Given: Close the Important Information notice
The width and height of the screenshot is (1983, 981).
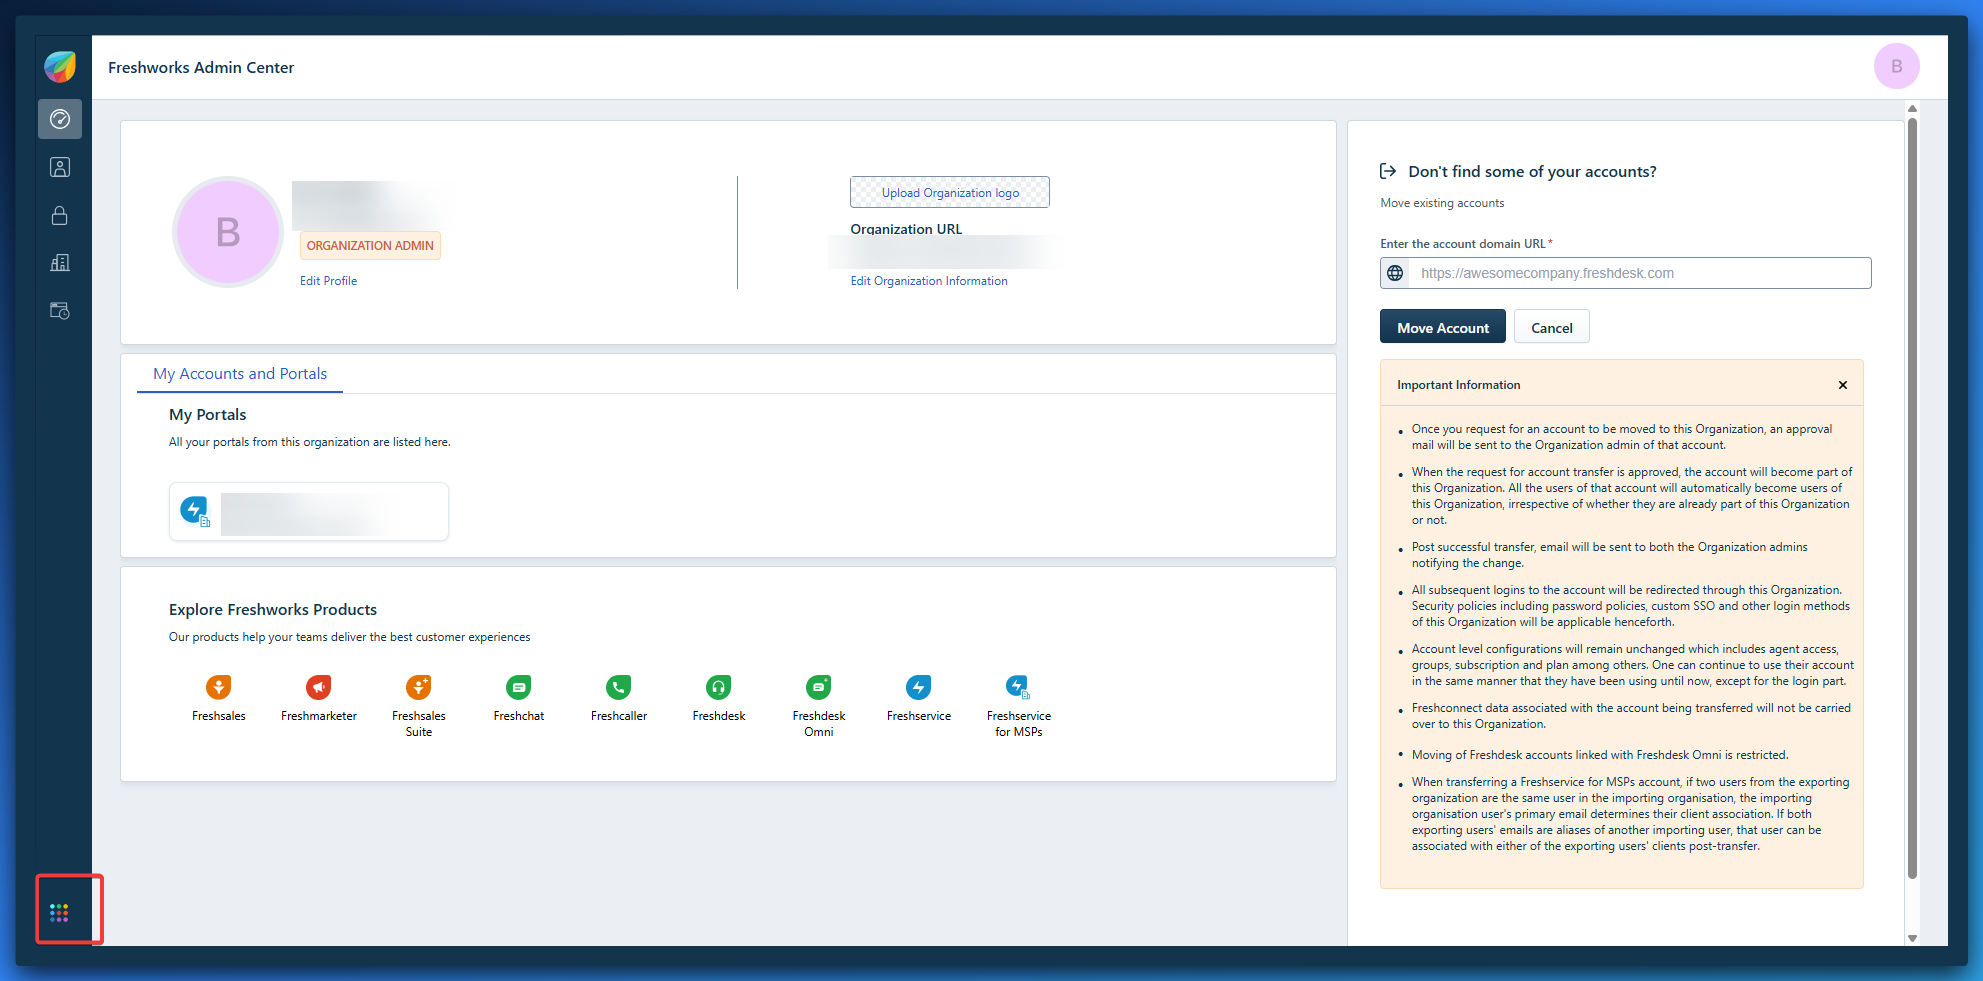Looking at the screenshot, I should tap(1843, 385).
